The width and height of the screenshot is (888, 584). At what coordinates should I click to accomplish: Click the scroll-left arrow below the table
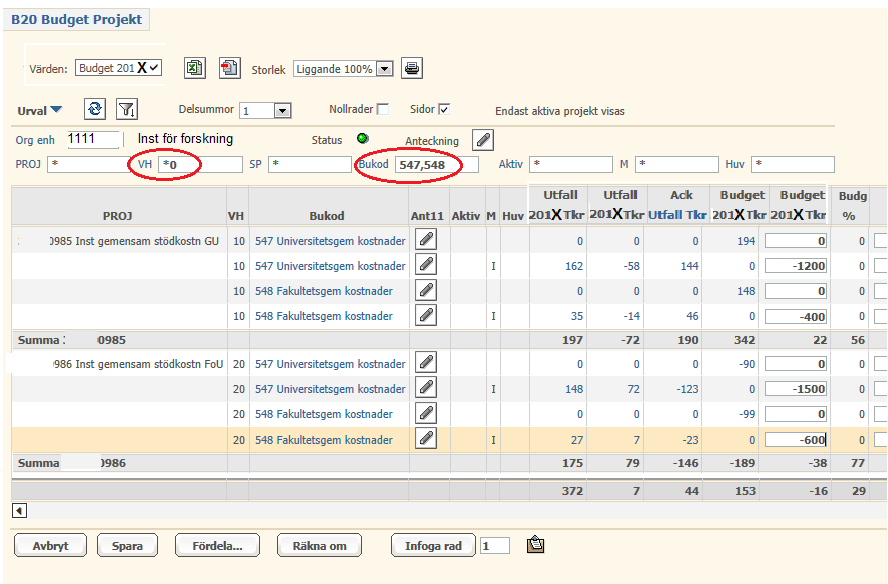[19, 511]
